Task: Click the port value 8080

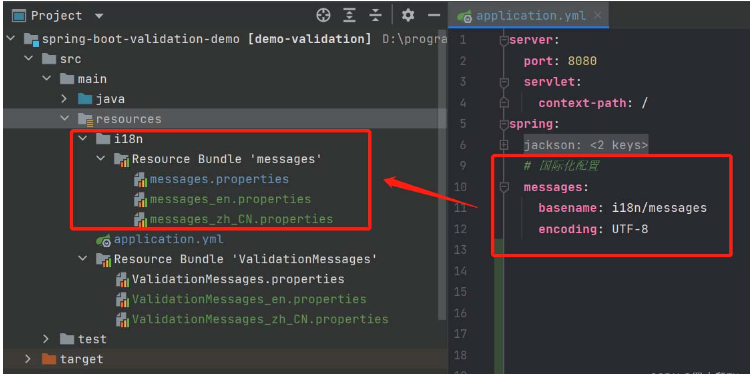Action: pyautogui.click(x=582, y=61)
